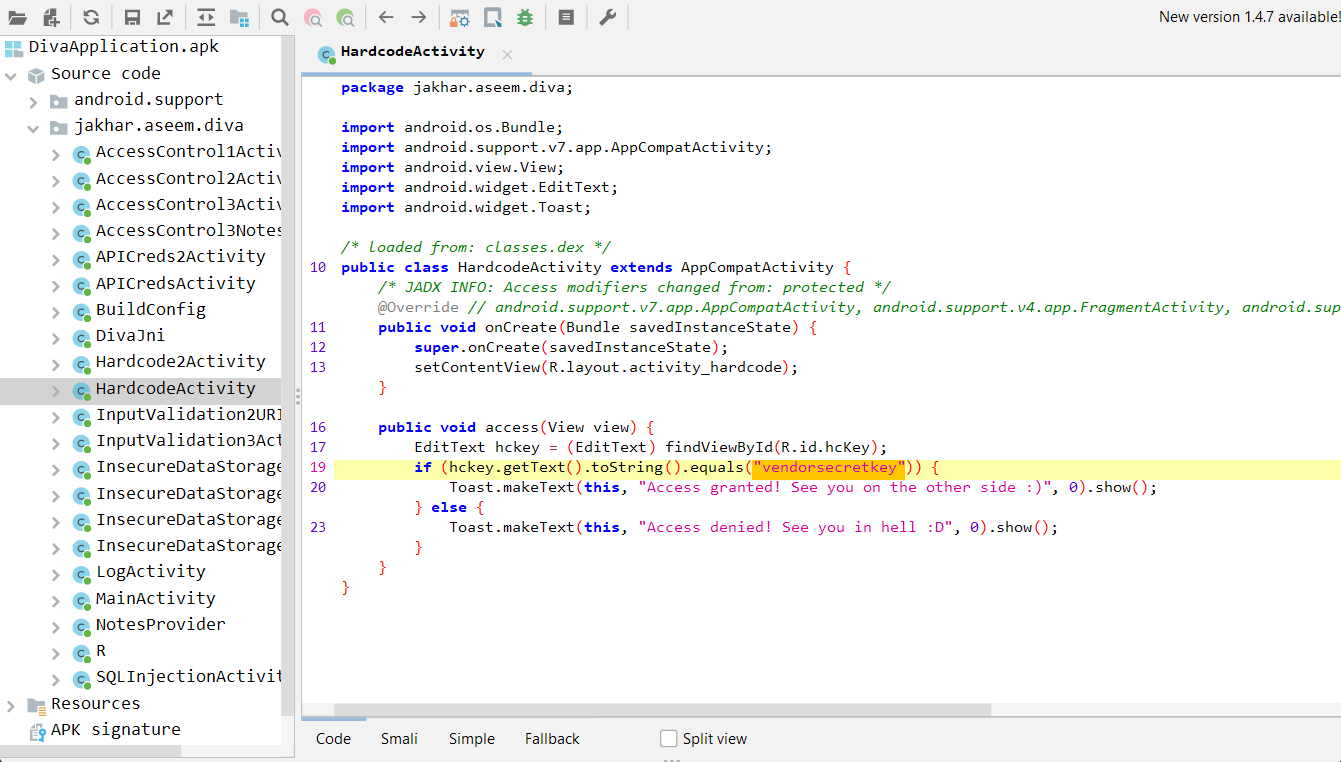Open MainActivity in the source tree
Screen dimensions: 1341x762
click(x=155, y=598)
